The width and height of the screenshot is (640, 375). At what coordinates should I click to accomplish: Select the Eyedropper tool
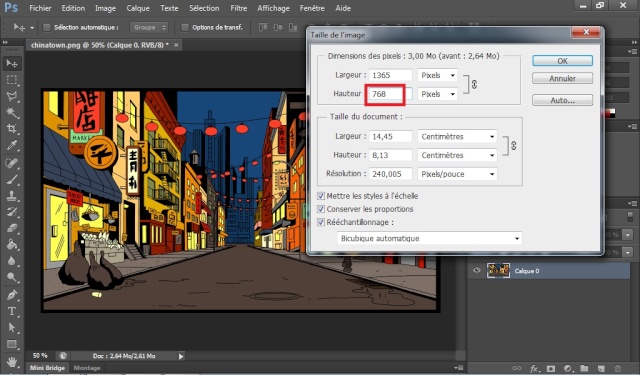(x=12, y=145)
